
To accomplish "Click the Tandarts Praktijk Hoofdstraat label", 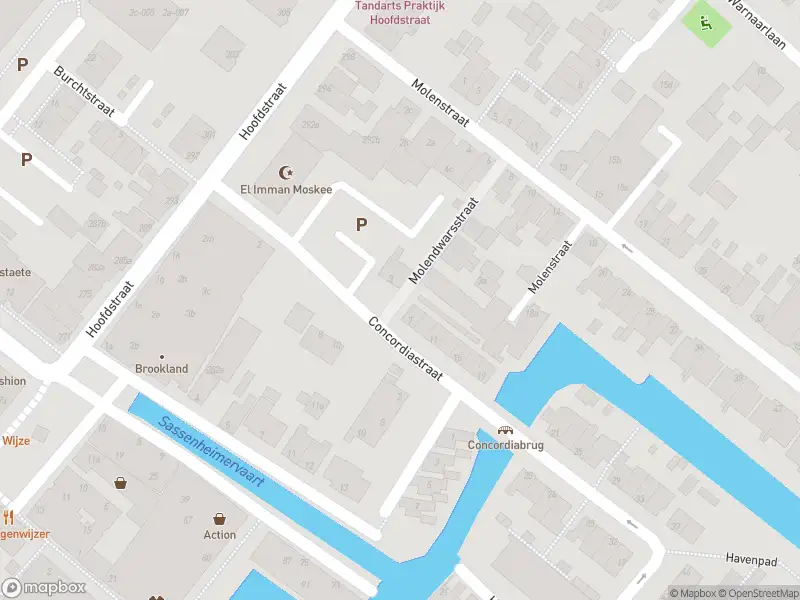I will [x=400, y=13].
